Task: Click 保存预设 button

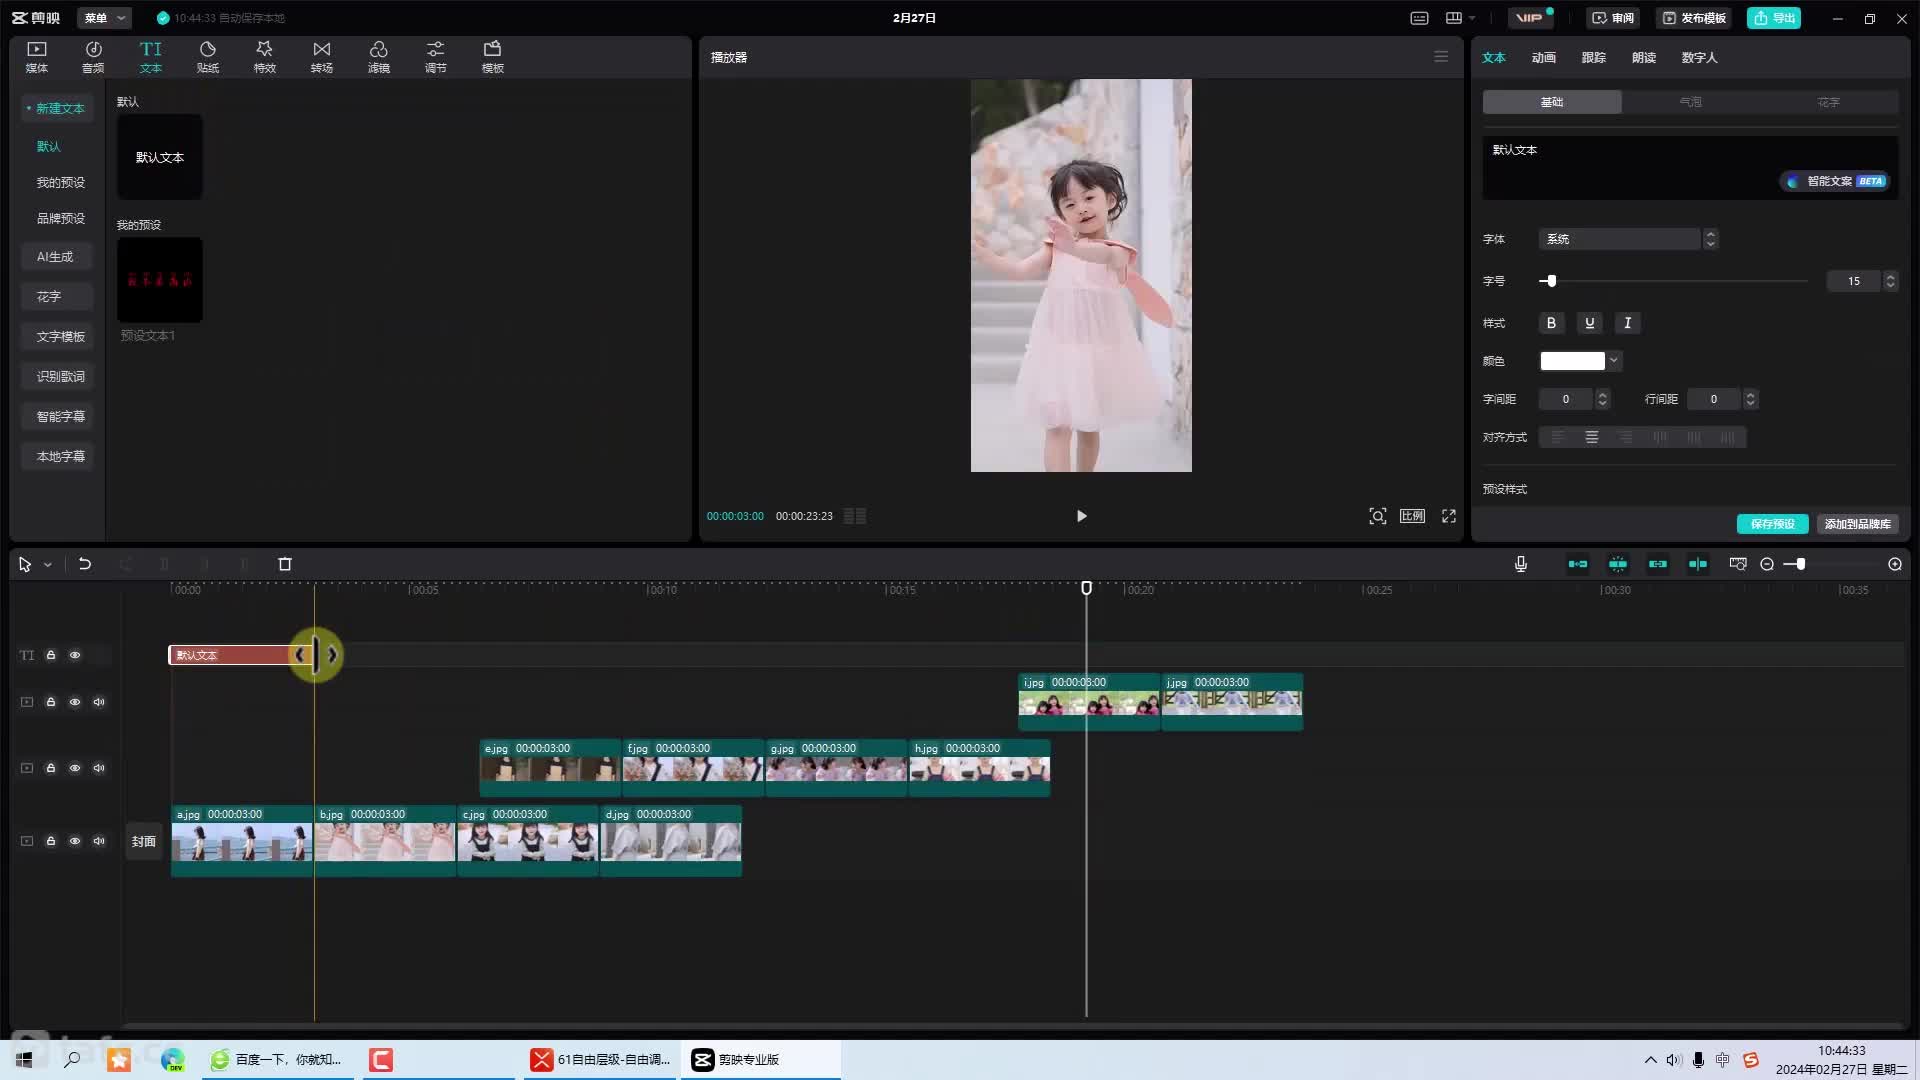Action: tap(1772, 524)
